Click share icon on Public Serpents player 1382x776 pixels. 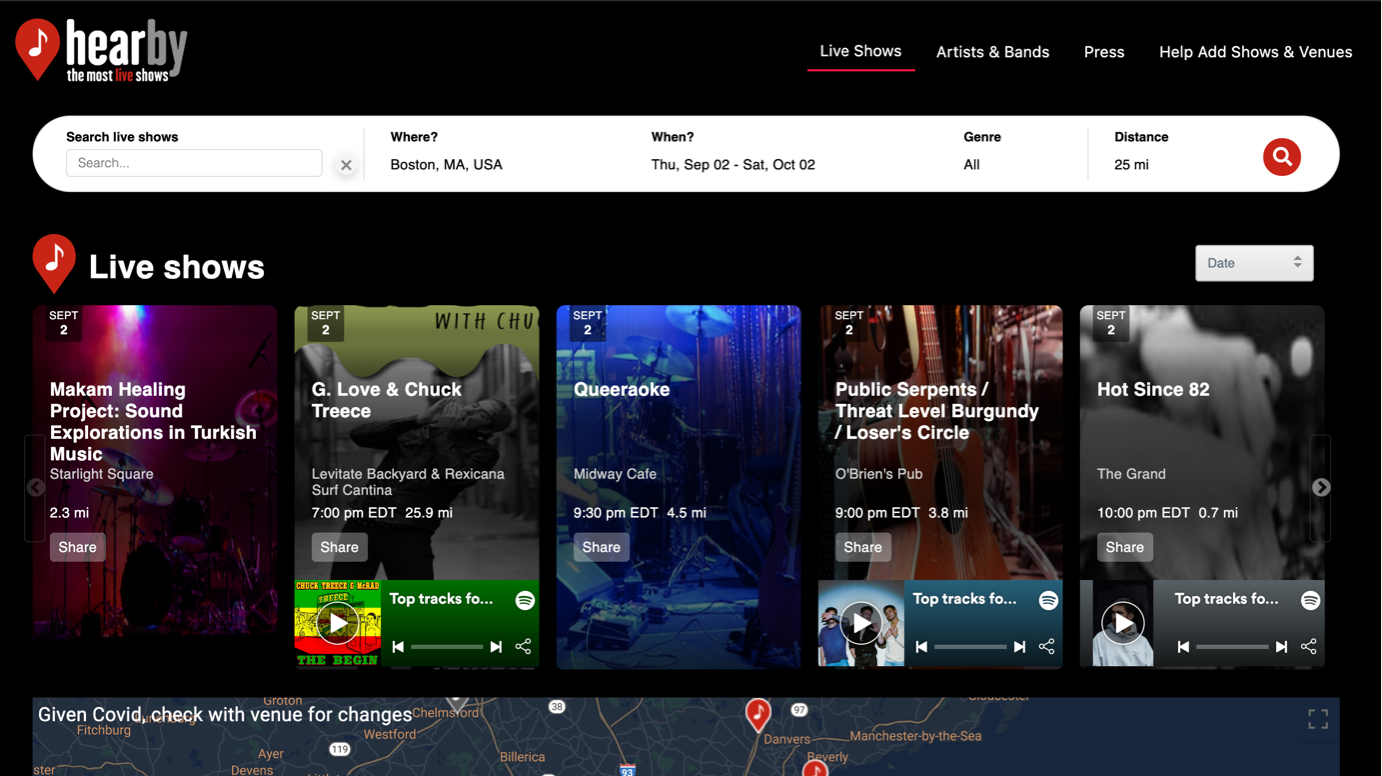[x=1046, y=647]
